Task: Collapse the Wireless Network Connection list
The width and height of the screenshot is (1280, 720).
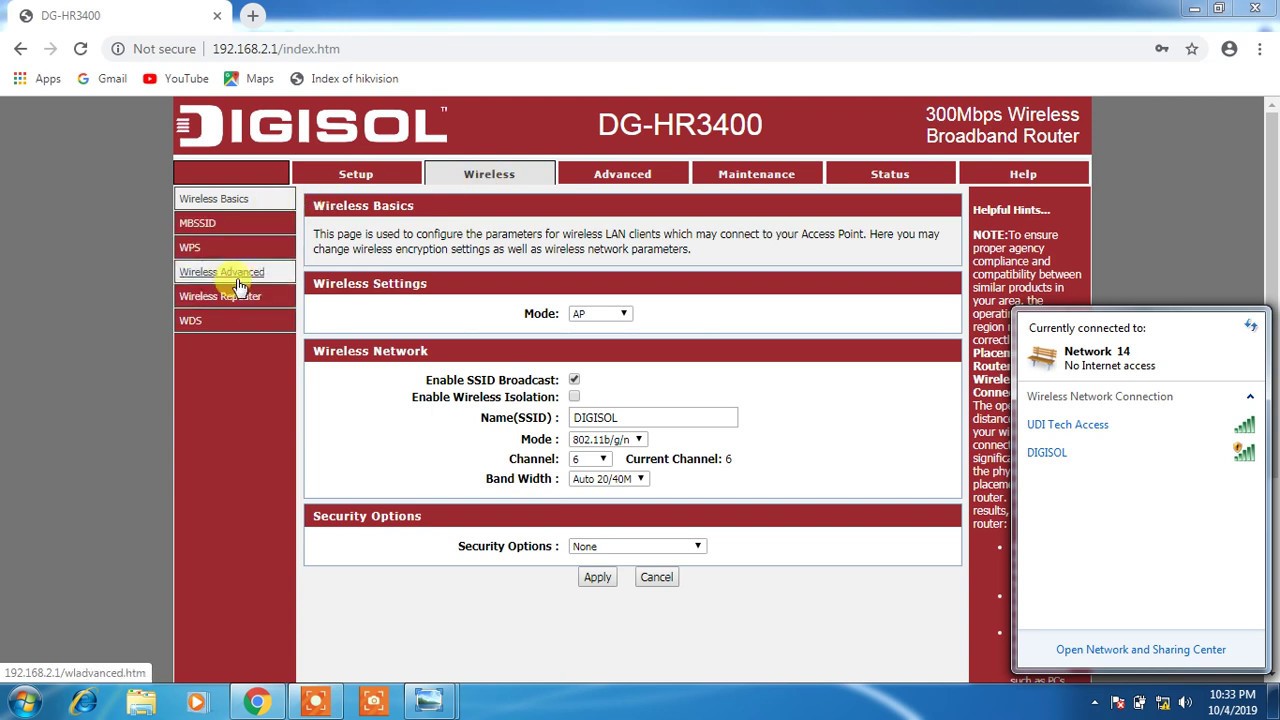Action: 1250,397
